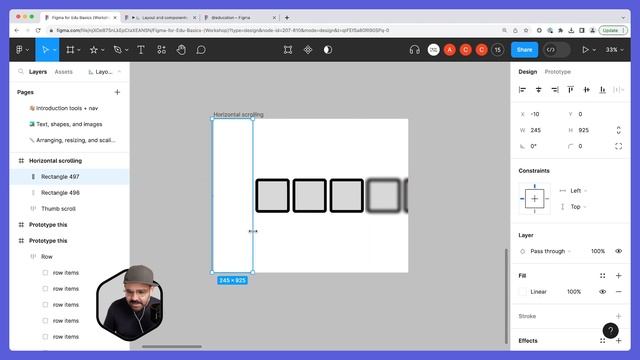
Task: Click the Present play icon
Action: pos(585,50)
